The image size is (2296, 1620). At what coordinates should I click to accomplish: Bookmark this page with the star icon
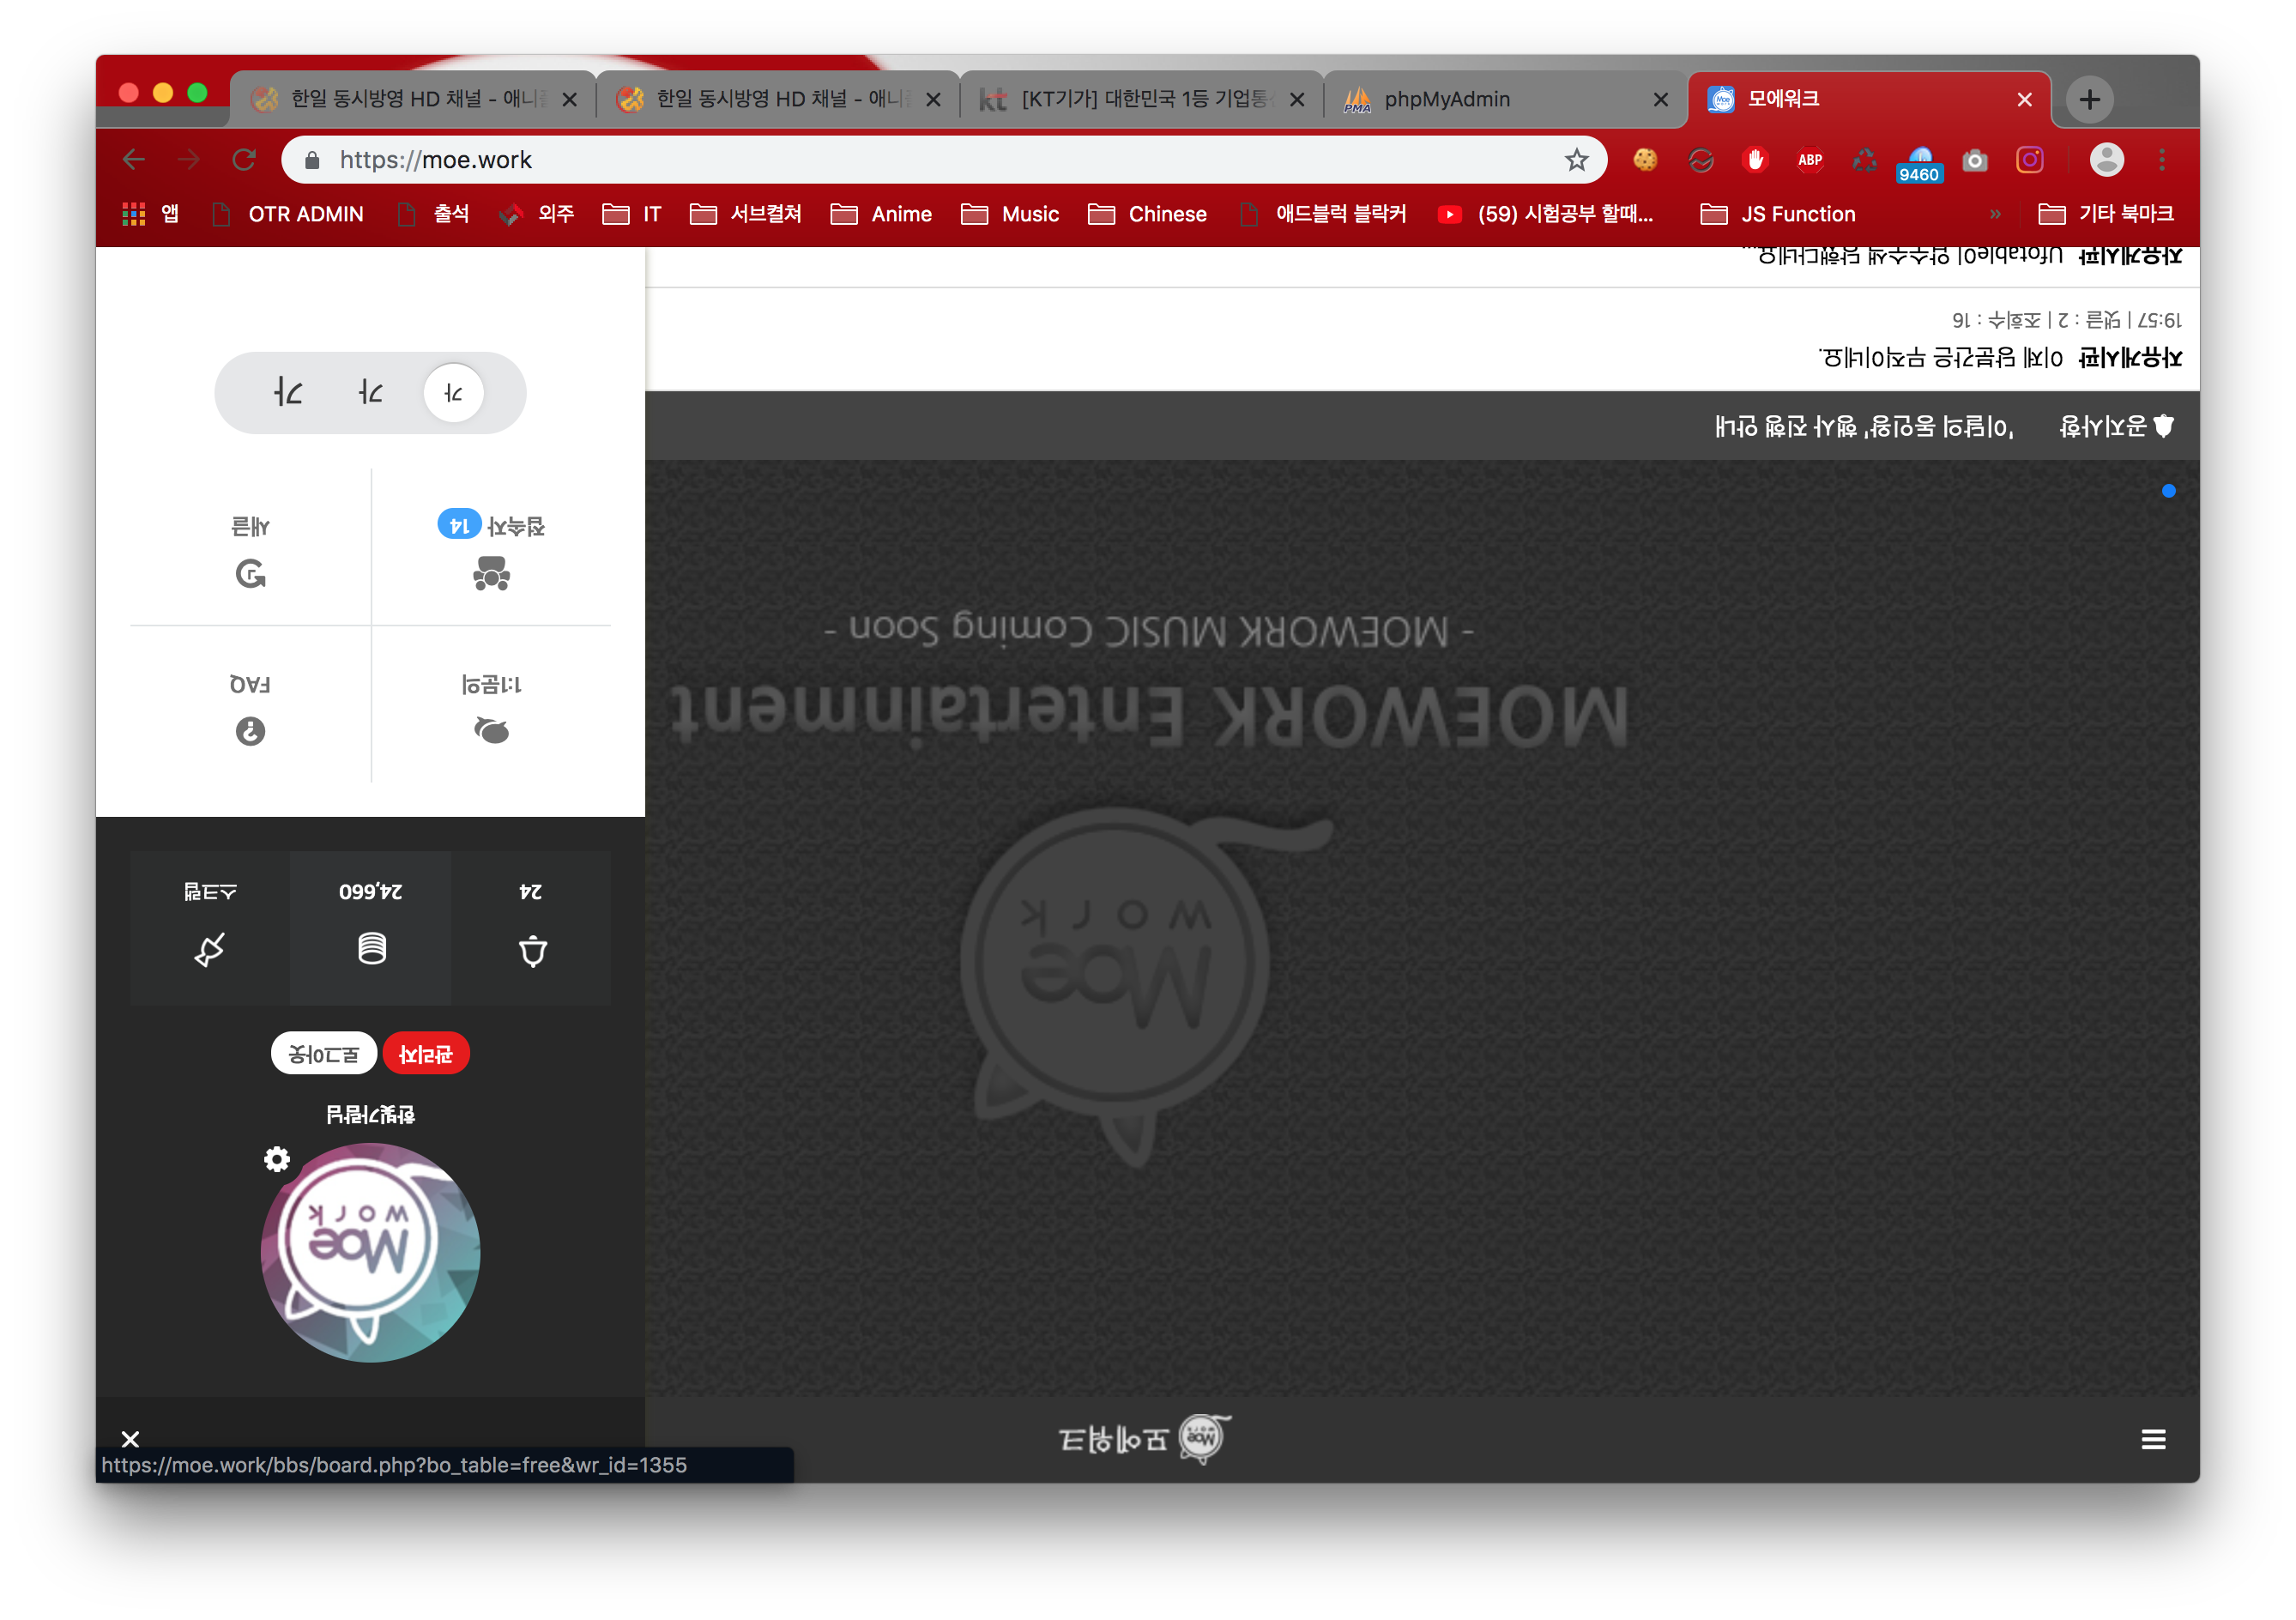point(1577,160)
